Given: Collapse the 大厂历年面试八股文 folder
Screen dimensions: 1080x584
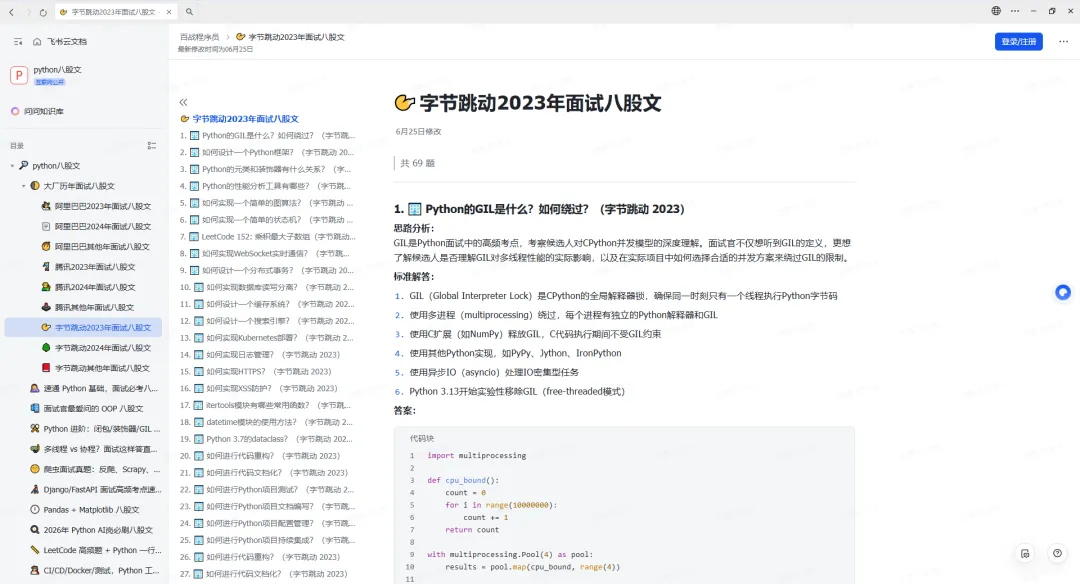Looking at the screenshot, I should click(x=23, y=186).
